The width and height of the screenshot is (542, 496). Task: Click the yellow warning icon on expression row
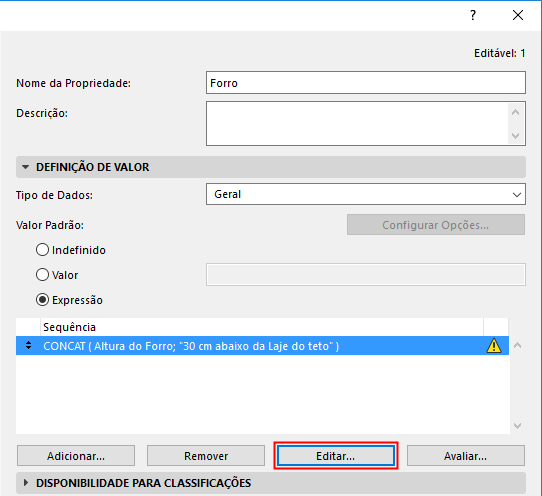coord(494,346)
